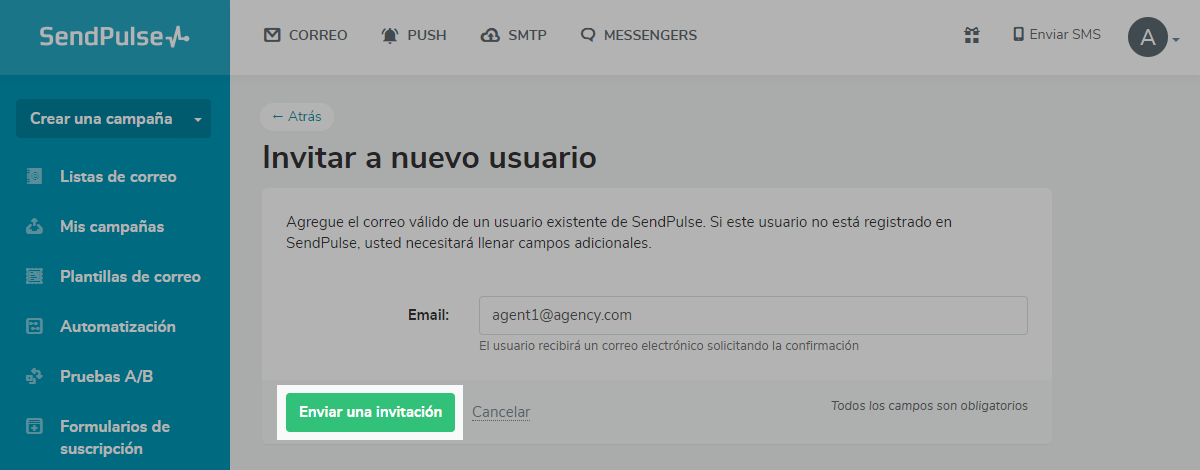Screen dimensions: 1200x470
Task: Open the SMTP top menu
Action: coord(514,35)
